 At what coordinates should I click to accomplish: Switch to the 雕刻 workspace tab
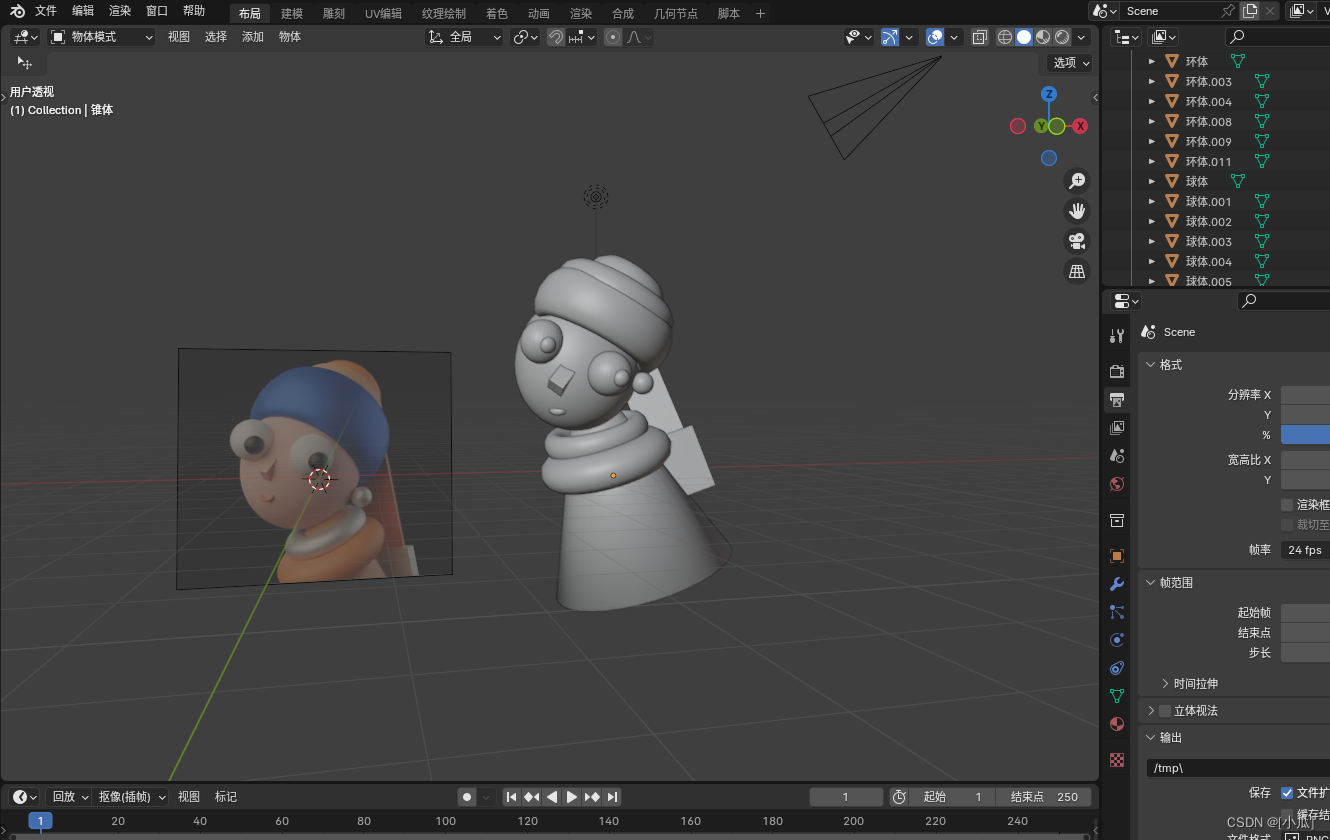(334, 13)
